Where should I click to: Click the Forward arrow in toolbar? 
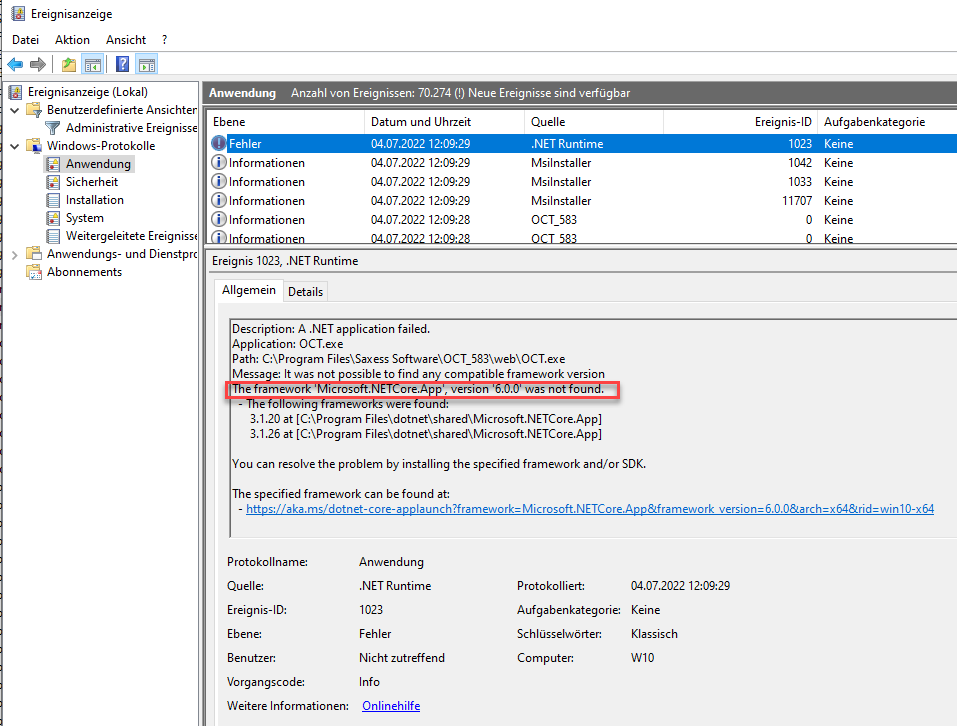(x=38, y=65)
